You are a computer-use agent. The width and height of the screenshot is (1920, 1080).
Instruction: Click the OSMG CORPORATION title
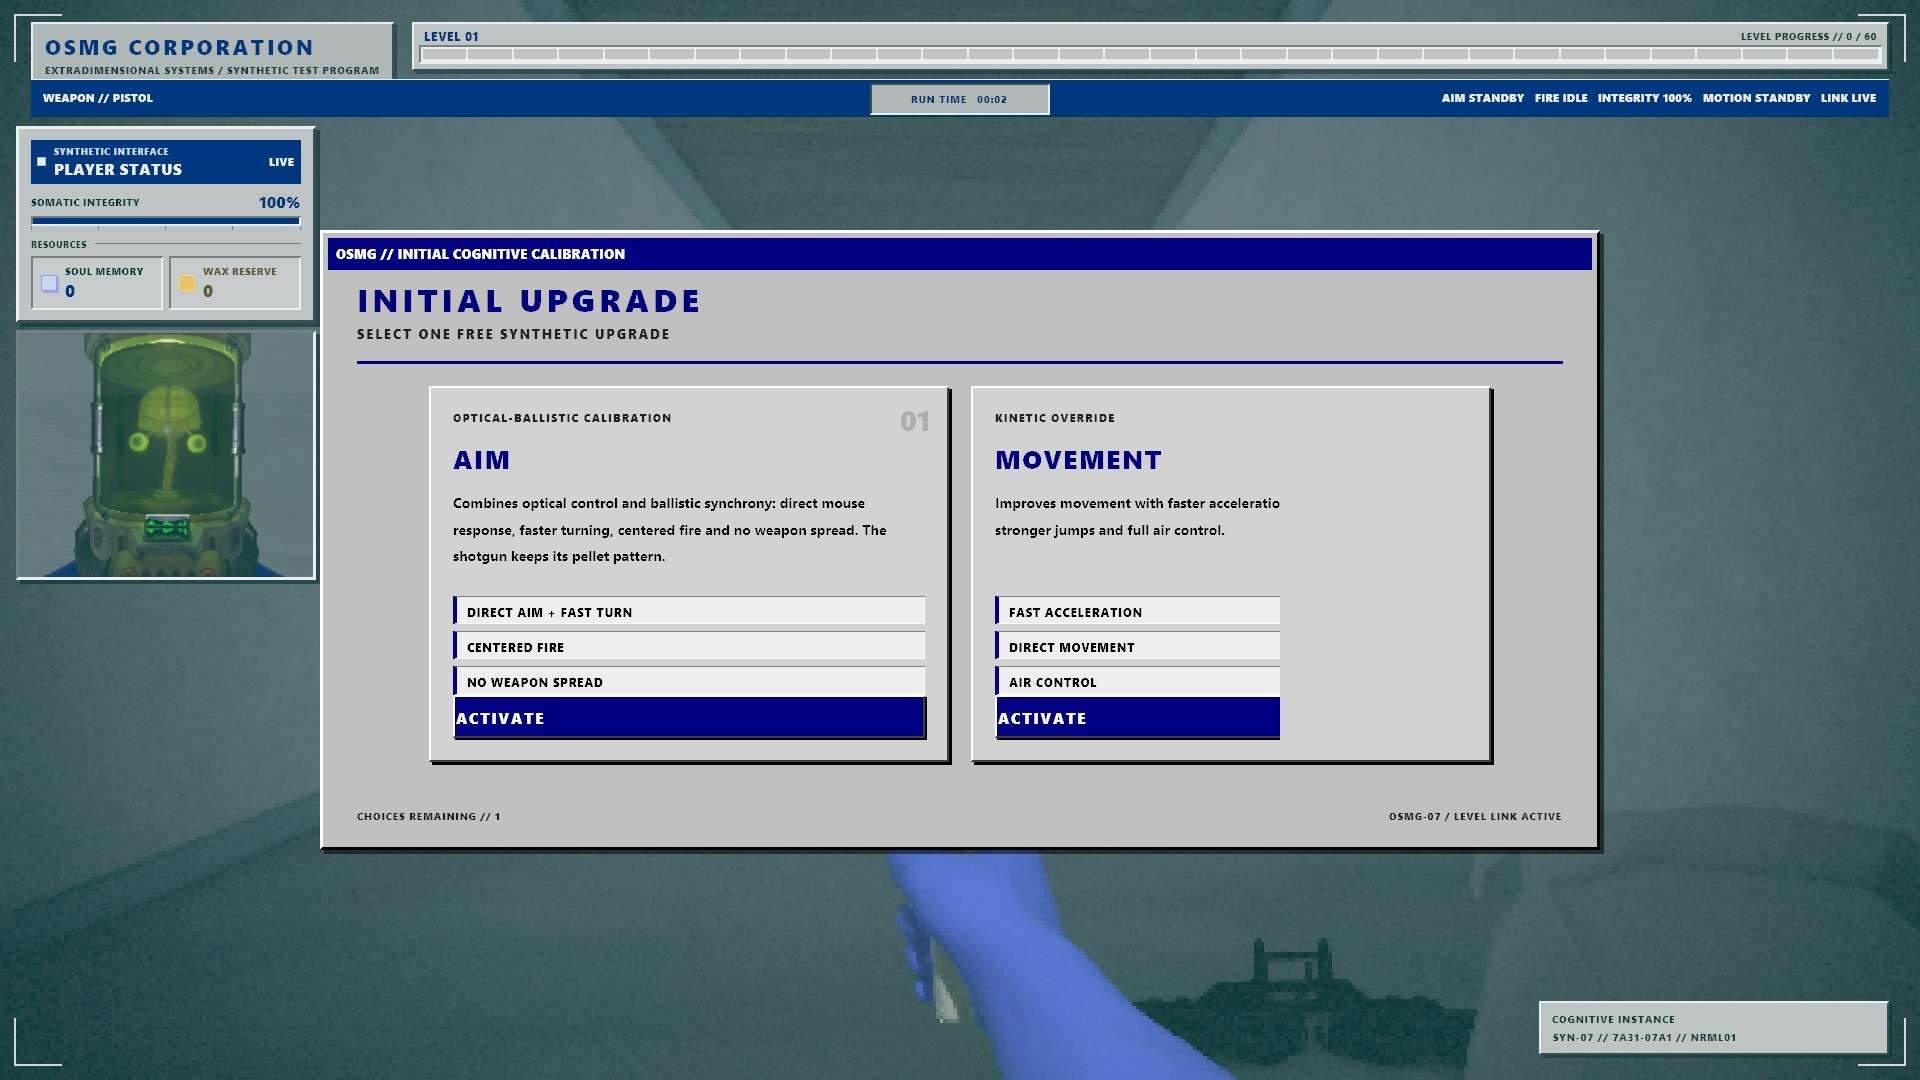[179, 48]
